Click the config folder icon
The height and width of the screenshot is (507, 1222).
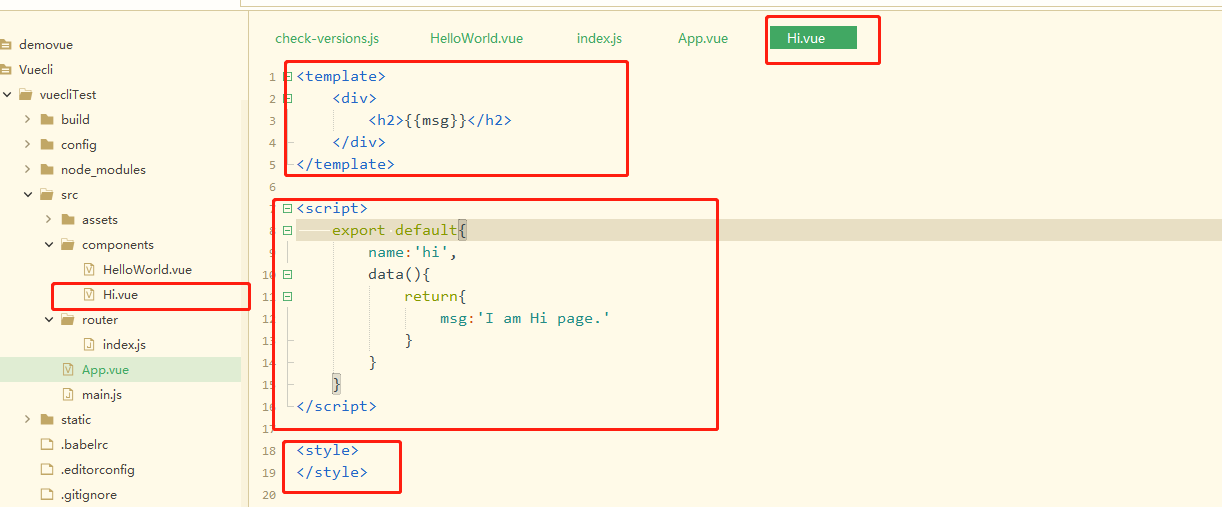(47, 144)
